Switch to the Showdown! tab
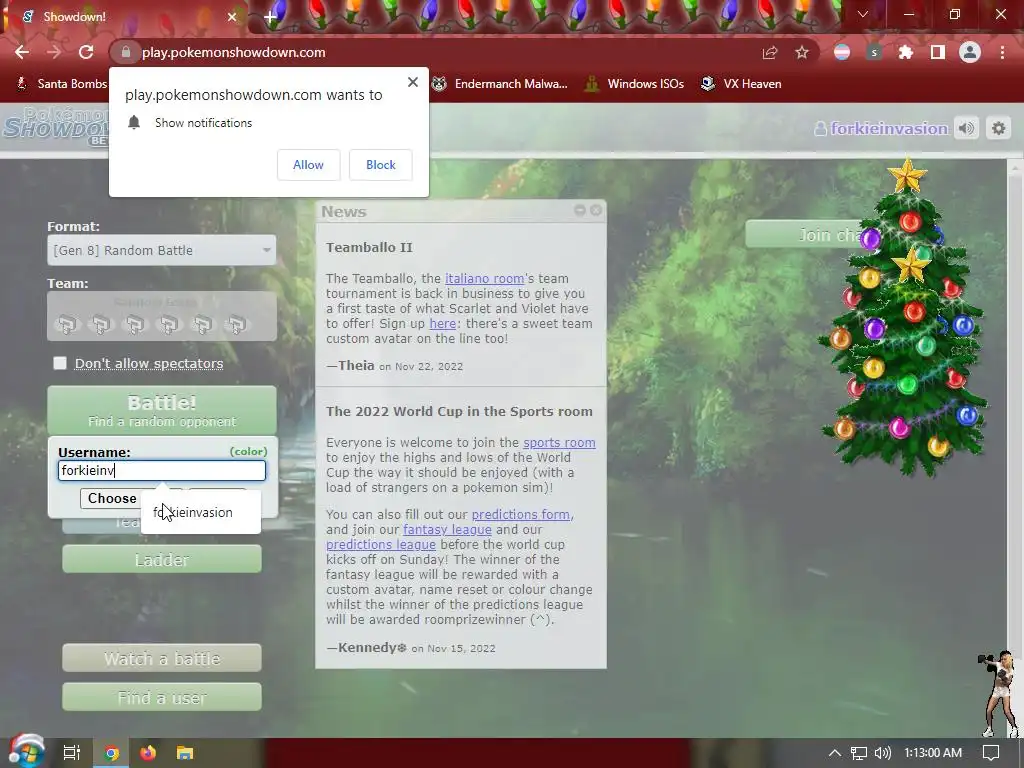The image size is (1024, 768). (124, 17)
